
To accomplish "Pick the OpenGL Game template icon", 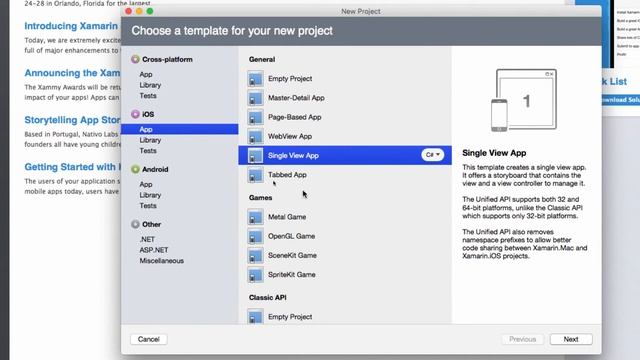I will (x=256, y=236).
